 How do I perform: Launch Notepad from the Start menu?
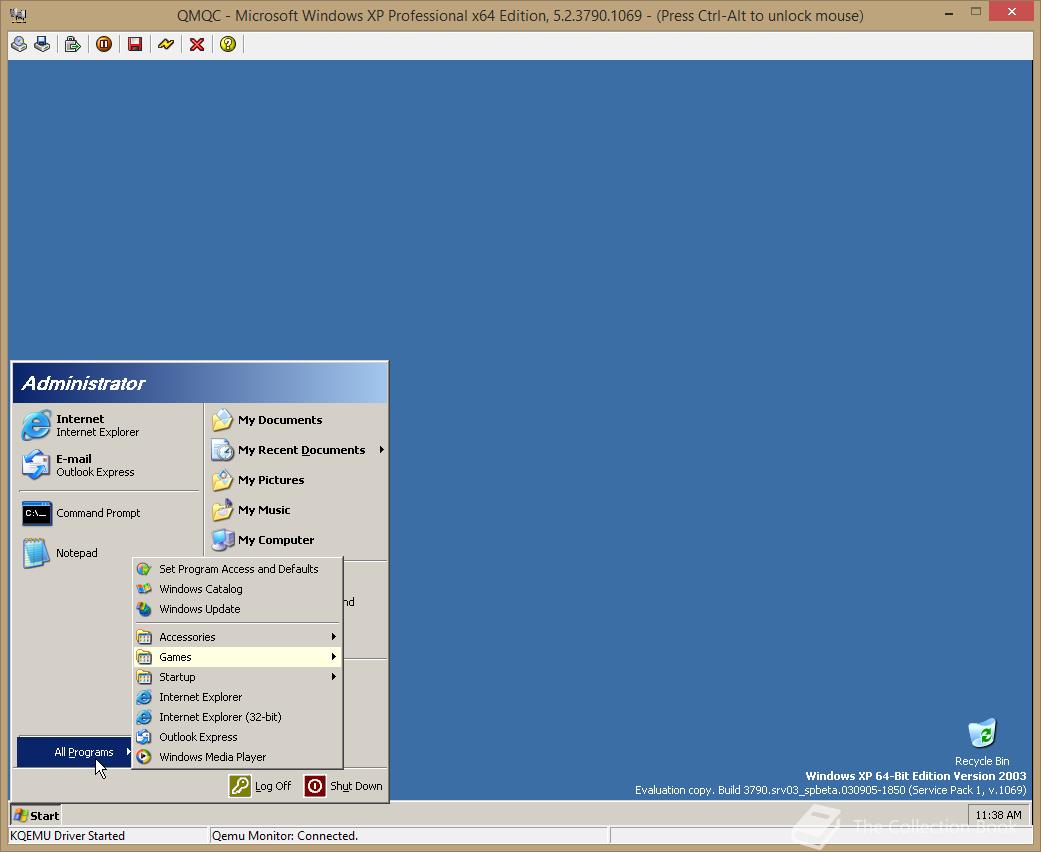[77, 553]
